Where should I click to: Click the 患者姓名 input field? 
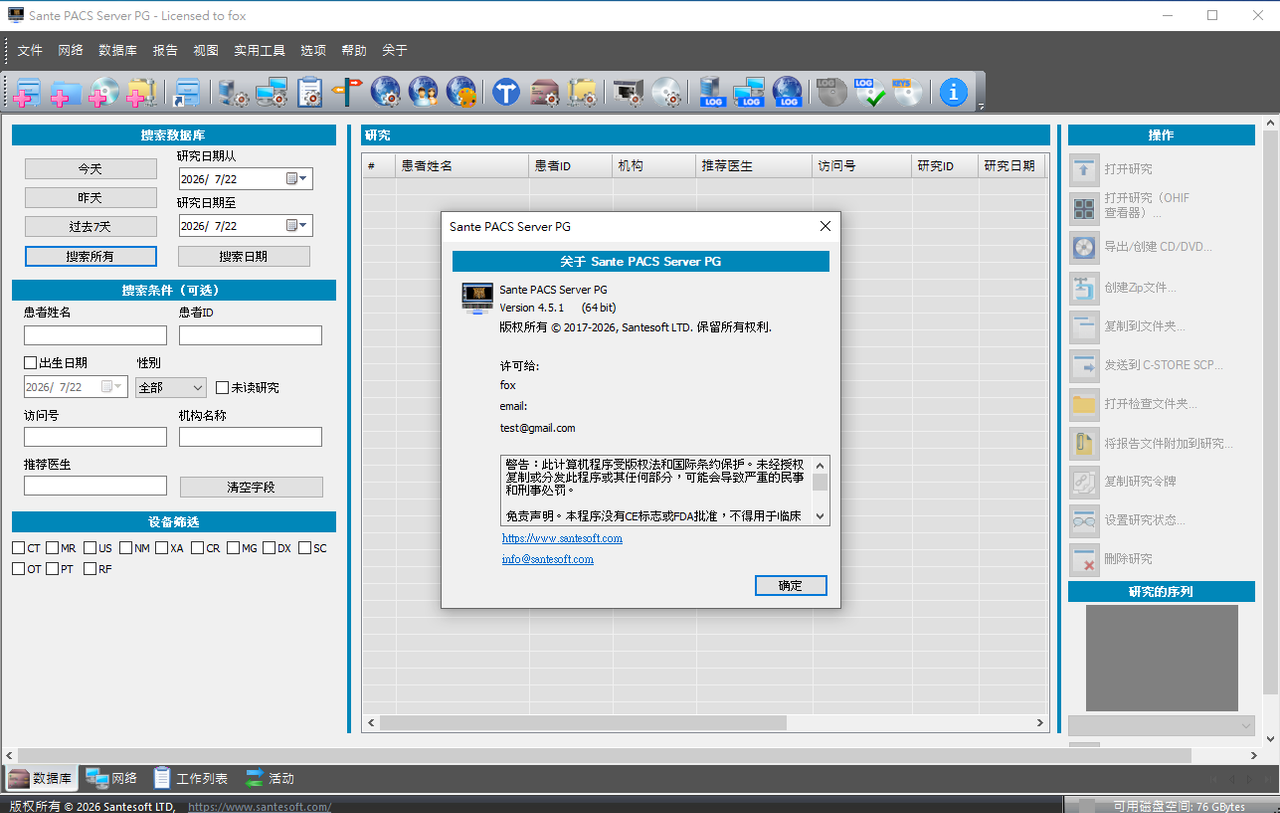(x=95, y=336)
